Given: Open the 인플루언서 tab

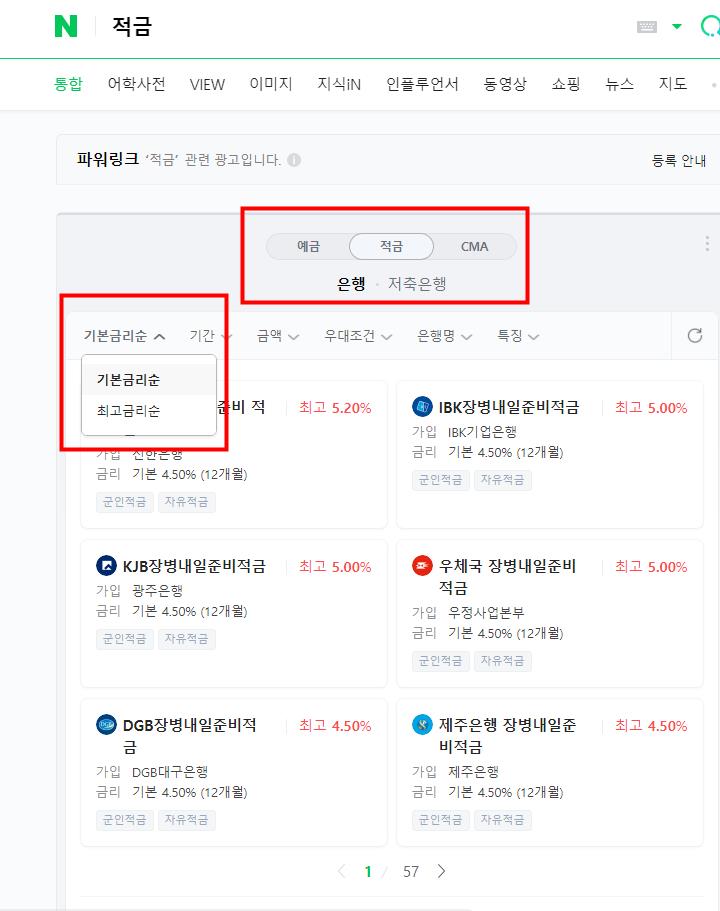Looking at the screenshot, I should (422, 84).
